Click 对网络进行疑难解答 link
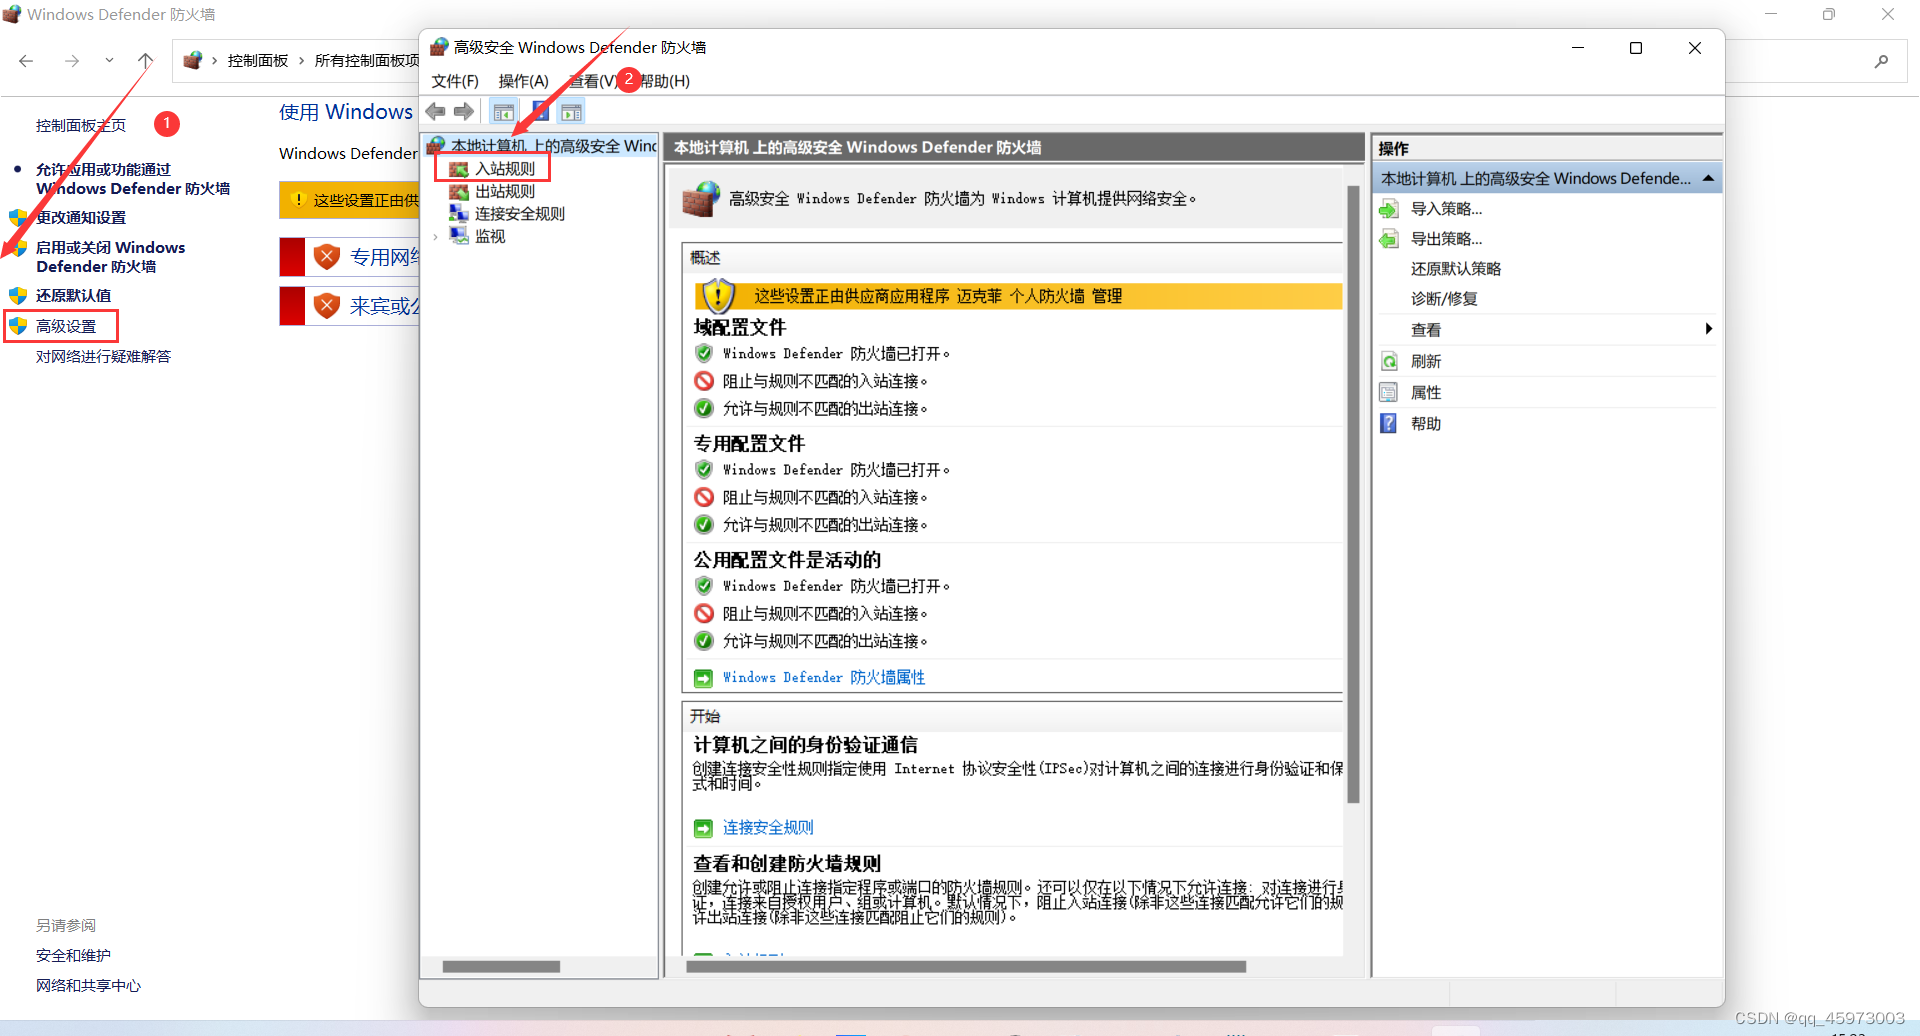1920x1036 pixels. click(x=103, y=357)
